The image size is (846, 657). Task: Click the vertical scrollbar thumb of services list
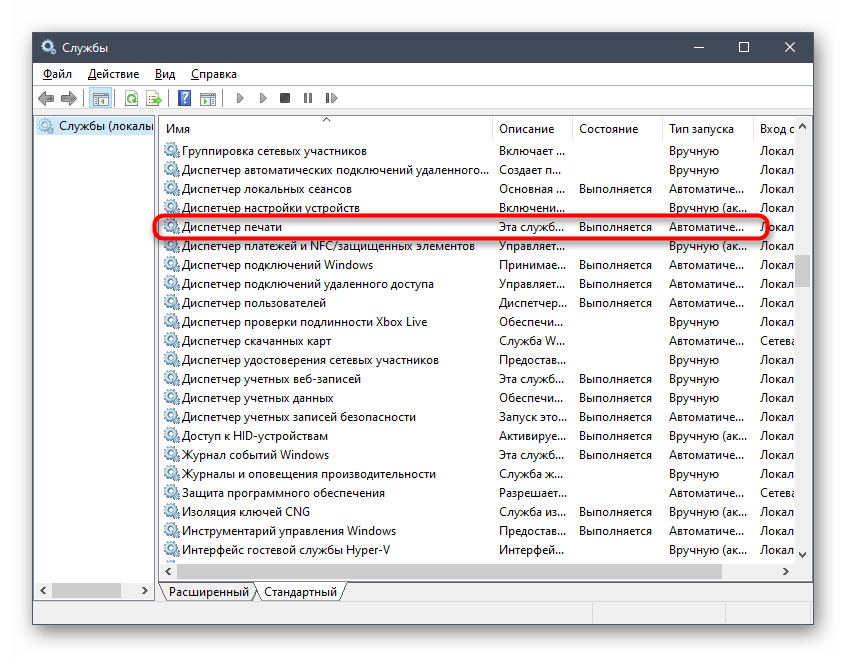803,271
